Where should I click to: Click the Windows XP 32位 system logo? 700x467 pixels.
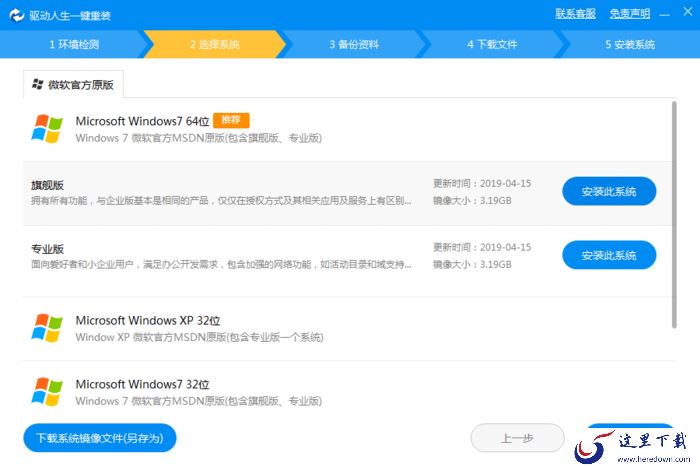click(47, 328)
